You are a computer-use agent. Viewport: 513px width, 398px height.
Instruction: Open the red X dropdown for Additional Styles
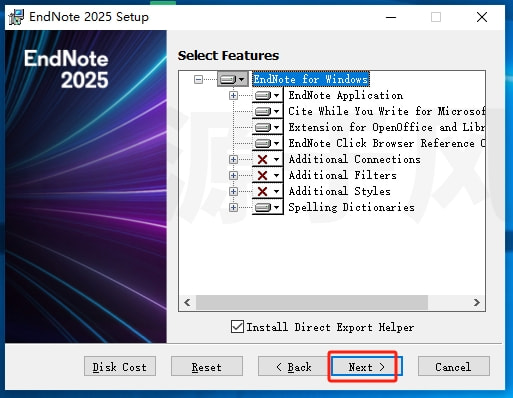[x=267, y=191]
